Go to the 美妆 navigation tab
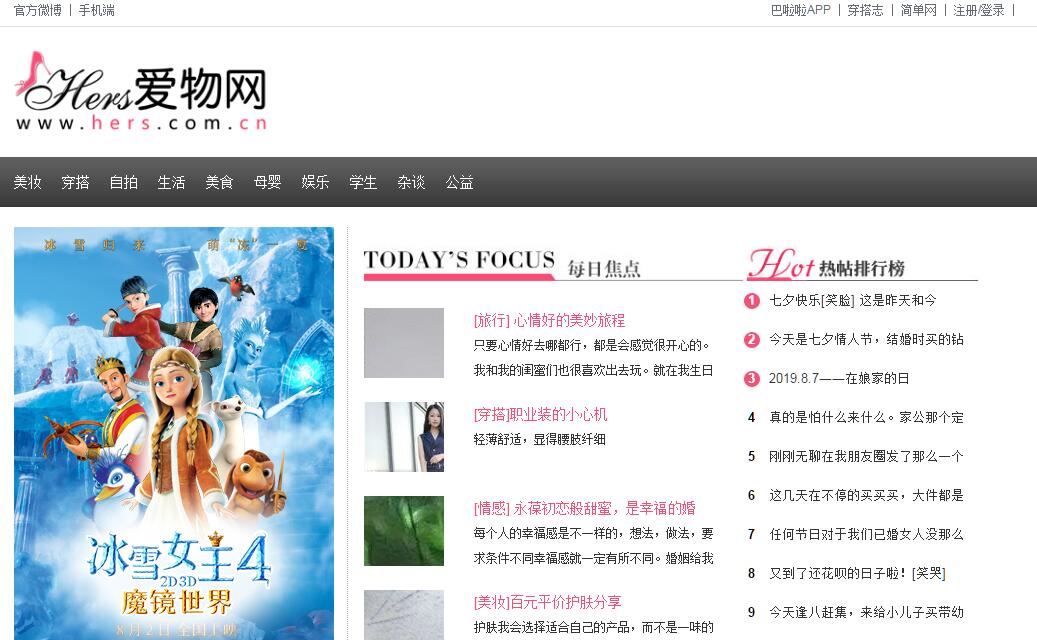 click(x=27, y=182)
